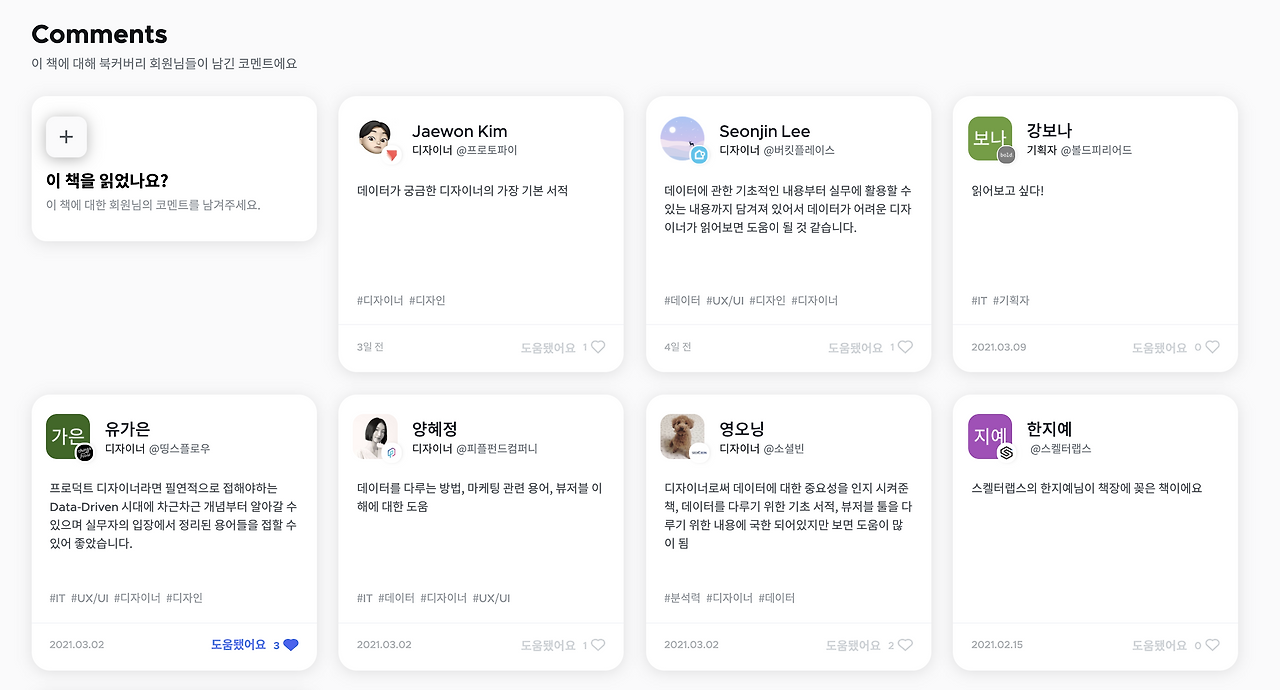Screen dimensions: 1280x690
Task: Open the #UX/UI tag on 양혜정's card
Action: point(492,597)
